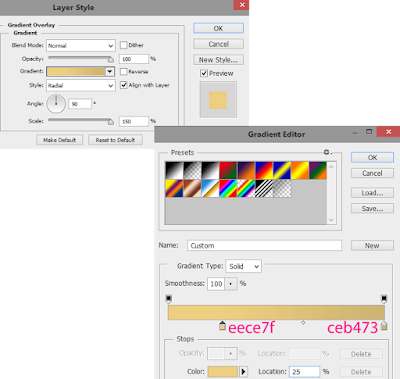Select the right opacity stop marker

(384, 299)
